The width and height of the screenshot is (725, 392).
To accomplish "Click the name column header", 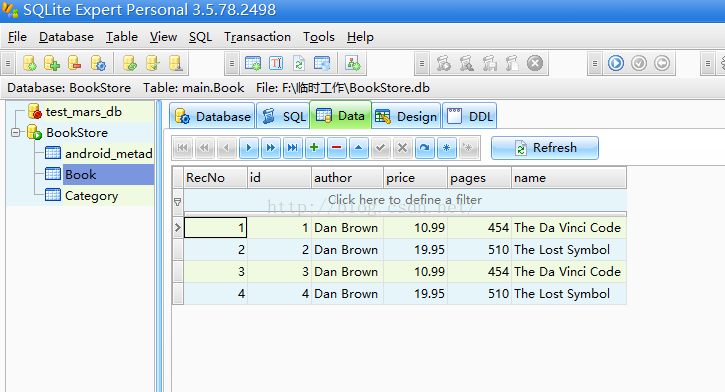I will [x=569, y=178].
